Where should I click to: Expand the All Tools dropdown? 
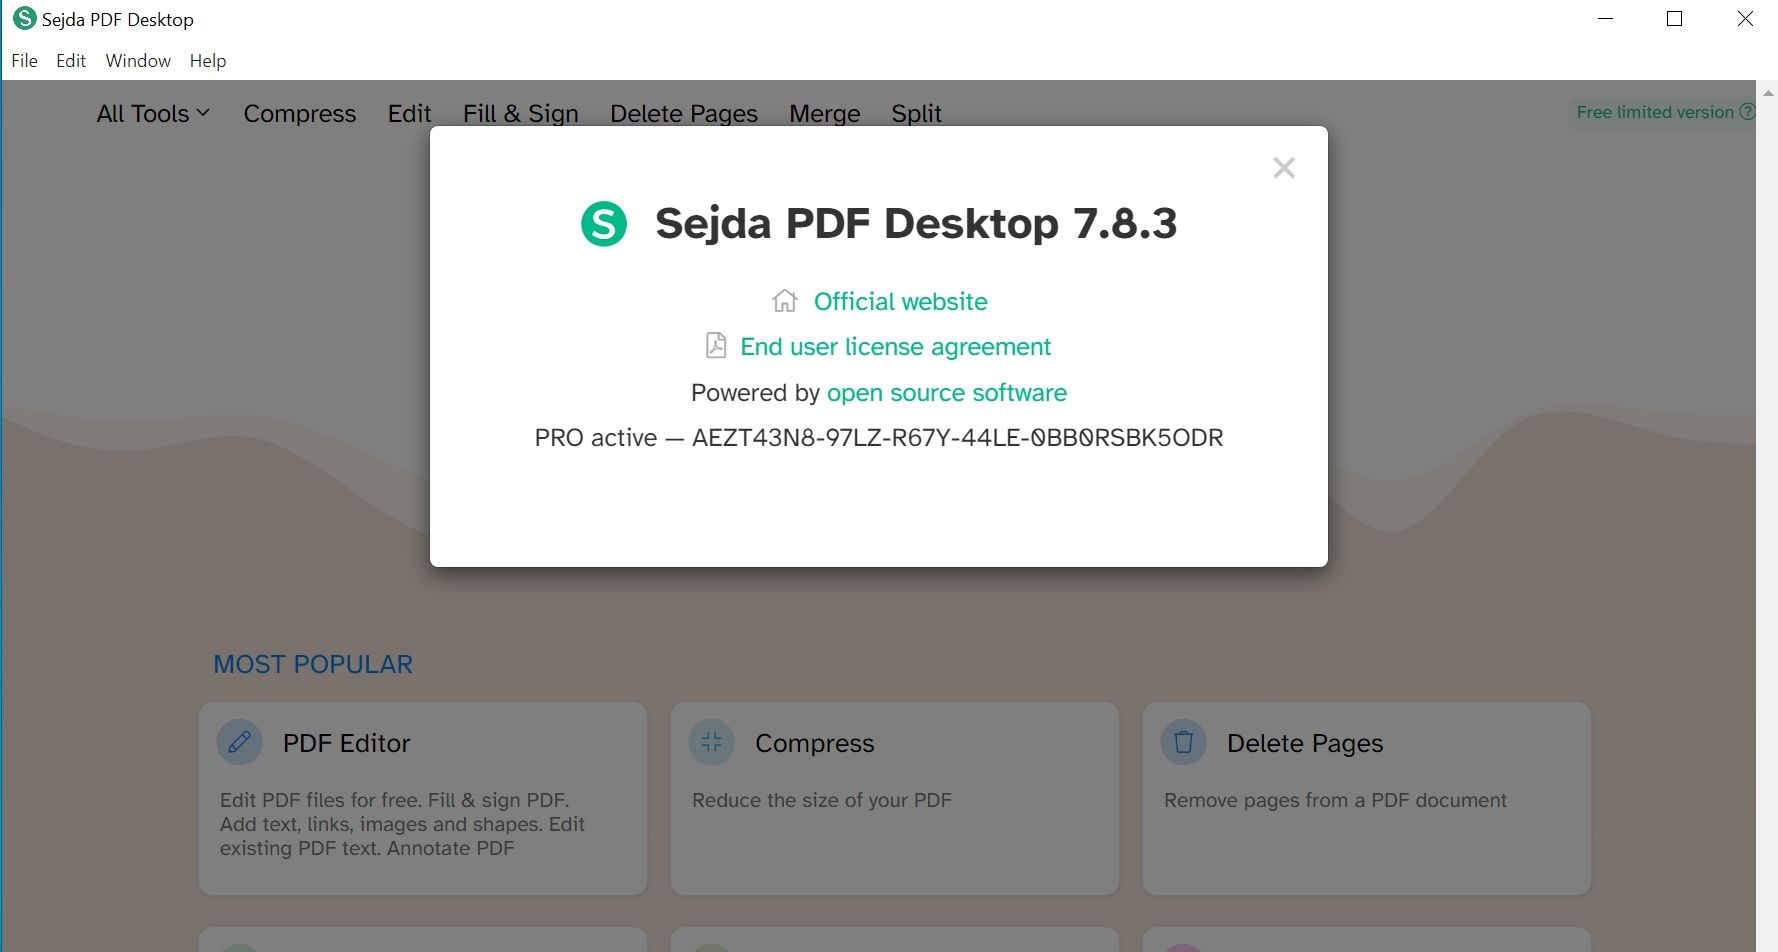pyautogui.click(x=153, y=114)
